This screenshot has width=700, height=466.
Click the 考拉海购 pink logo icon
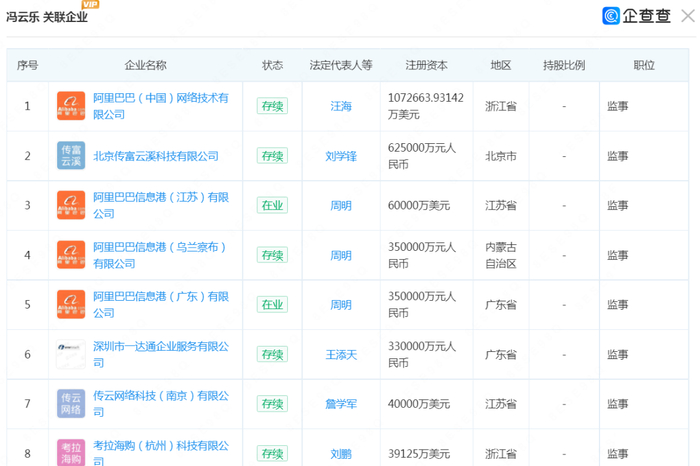click(71, 453)
